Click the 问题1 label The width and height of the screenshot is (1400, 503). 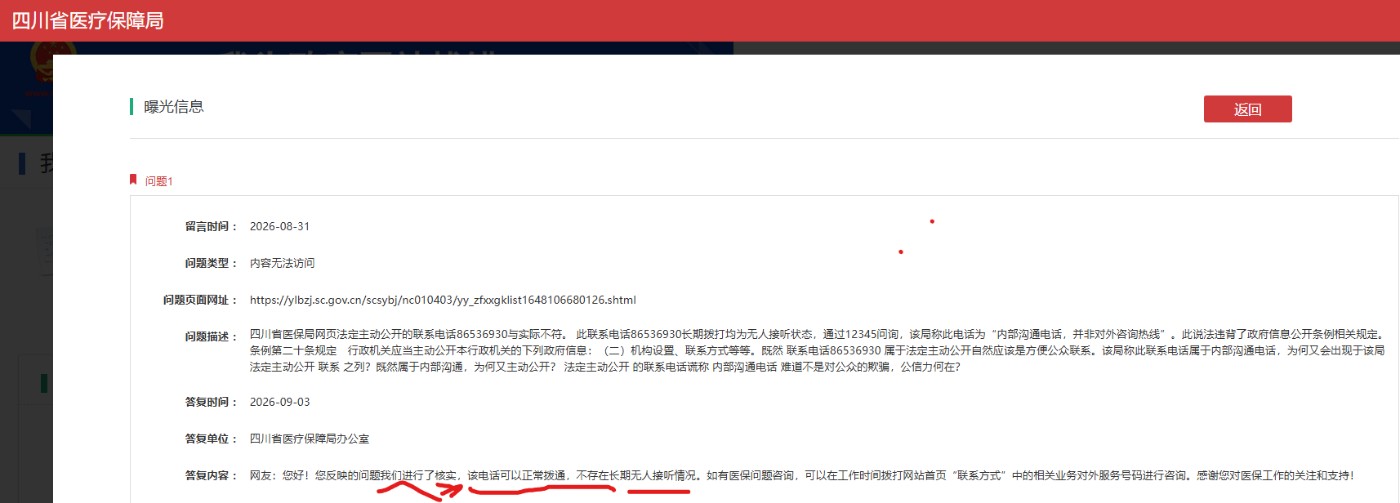(159, 181)
